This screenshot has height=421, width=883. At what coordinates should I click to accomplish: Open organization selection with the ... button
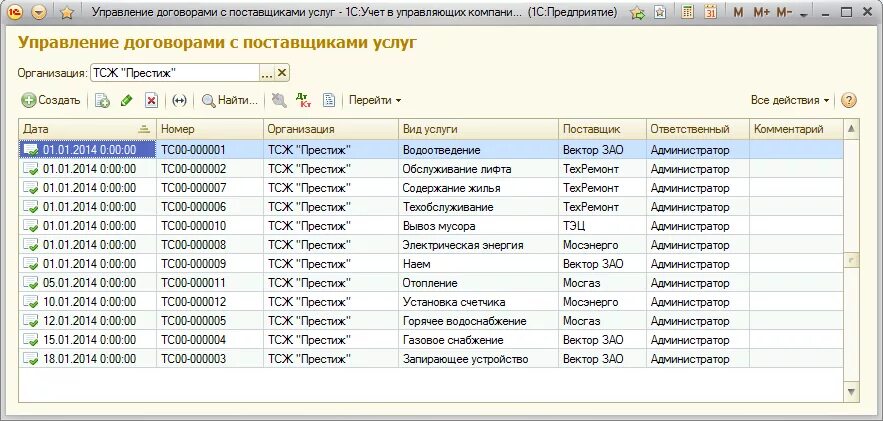coord(267,73)
